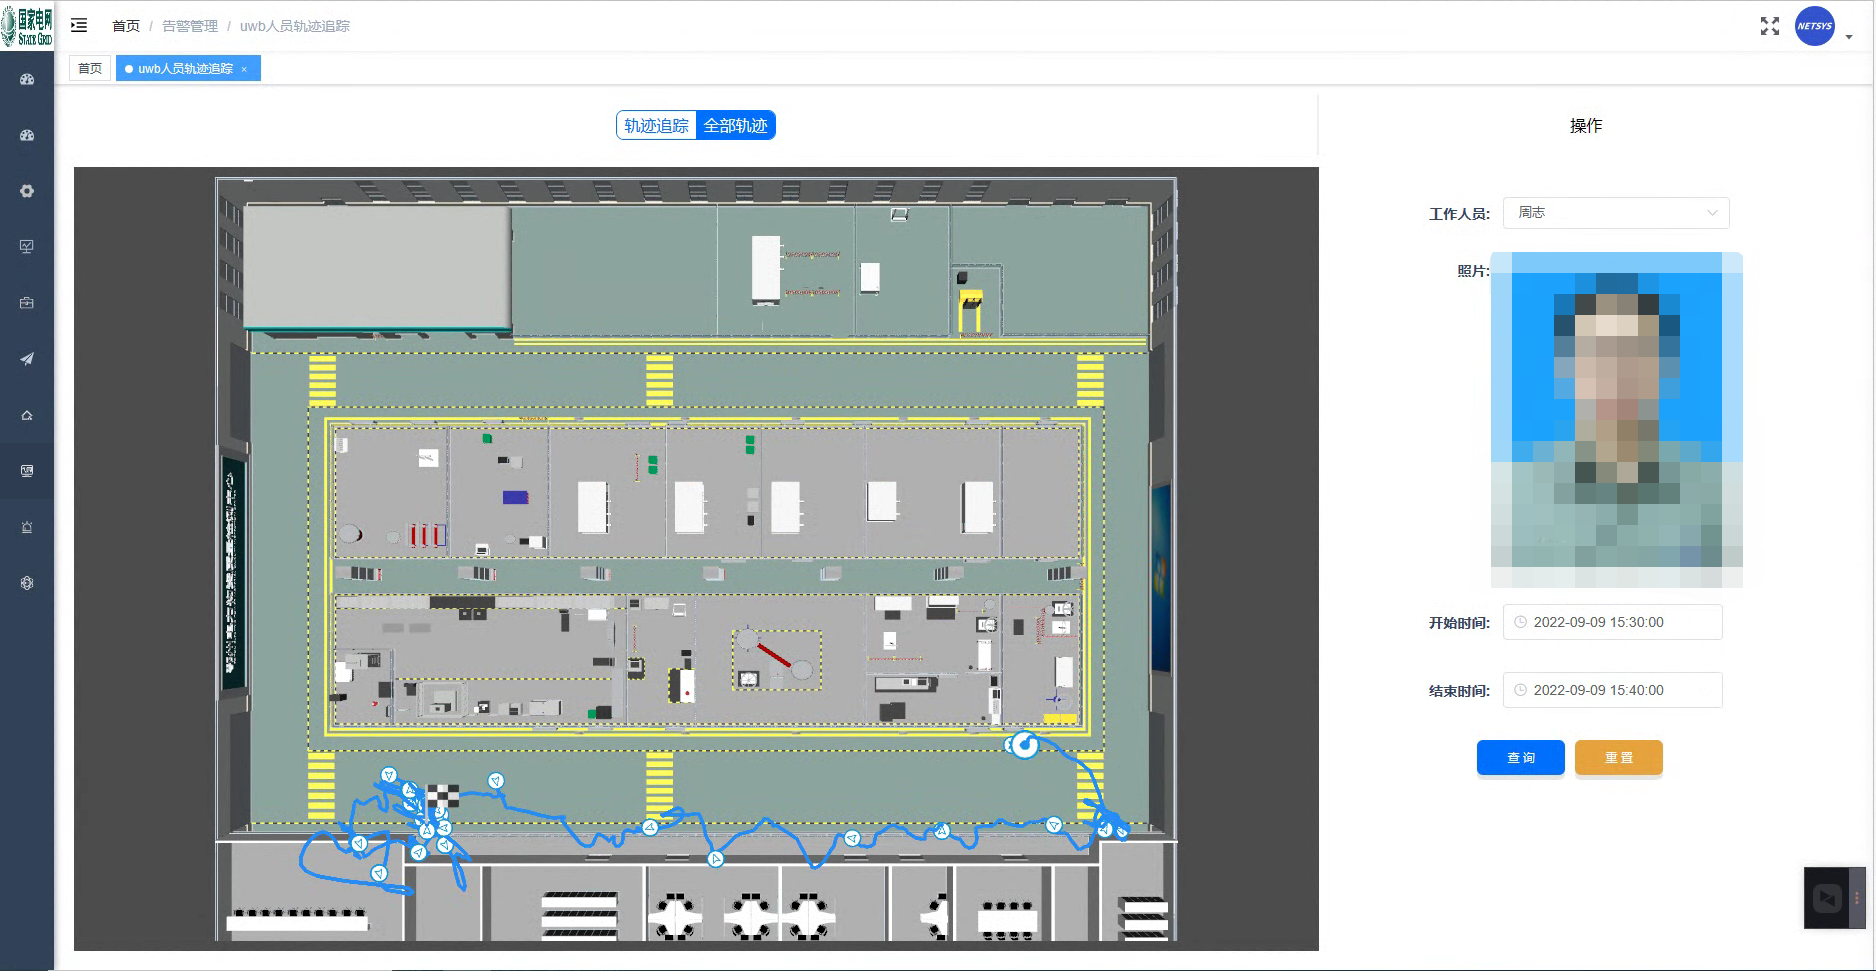1876x971 pixels.
Task: Click the atom-shaped icon in sidebar
Action: pyautogui.click(x=27, y=583)
